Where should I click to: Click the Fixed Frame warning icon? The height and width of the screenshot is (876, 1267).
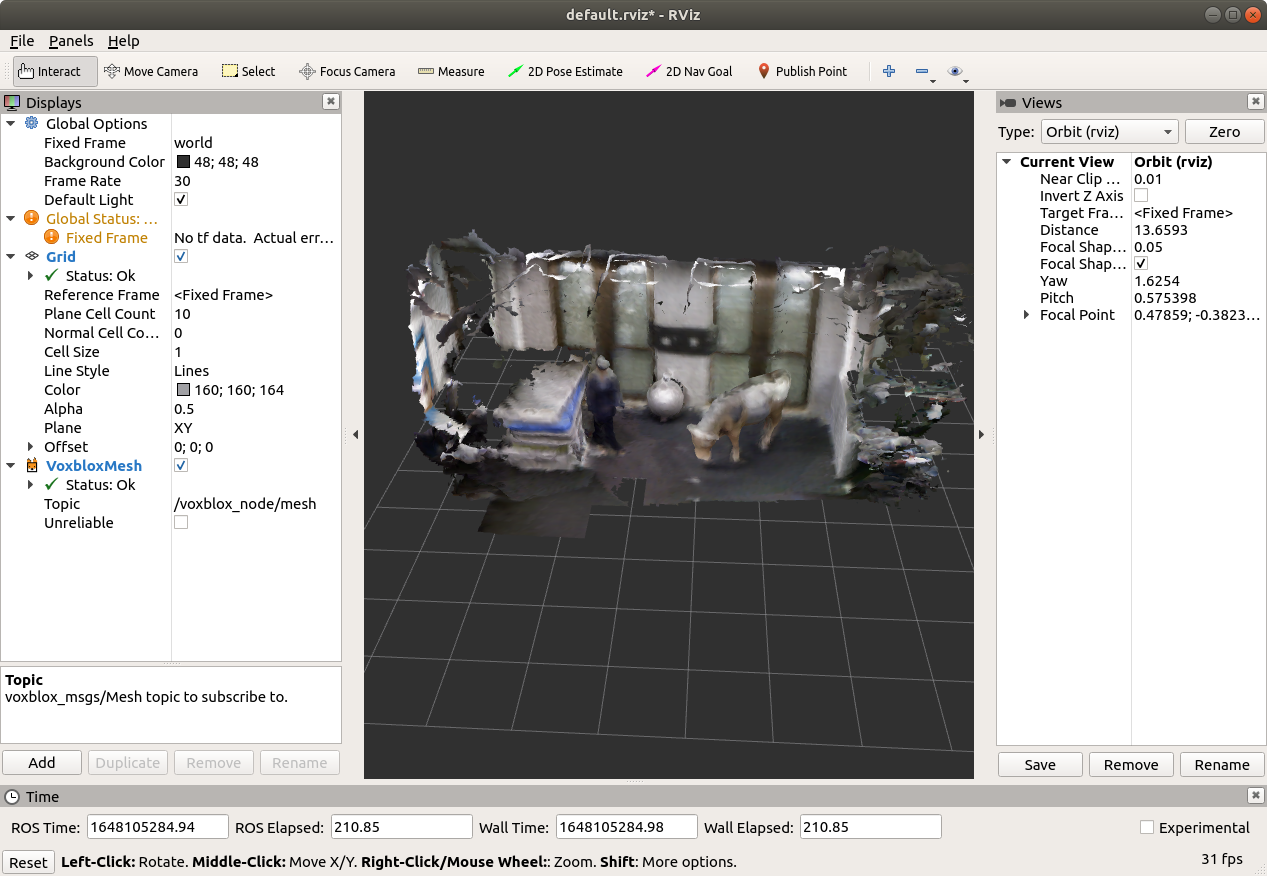52,237
